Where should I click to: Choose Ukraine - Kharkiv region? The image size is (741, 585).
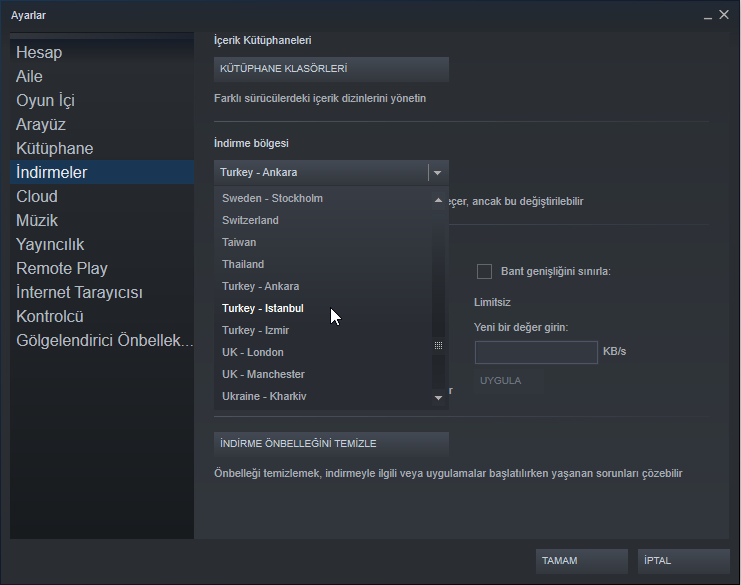pyautogui.click(x=323, y=396)
